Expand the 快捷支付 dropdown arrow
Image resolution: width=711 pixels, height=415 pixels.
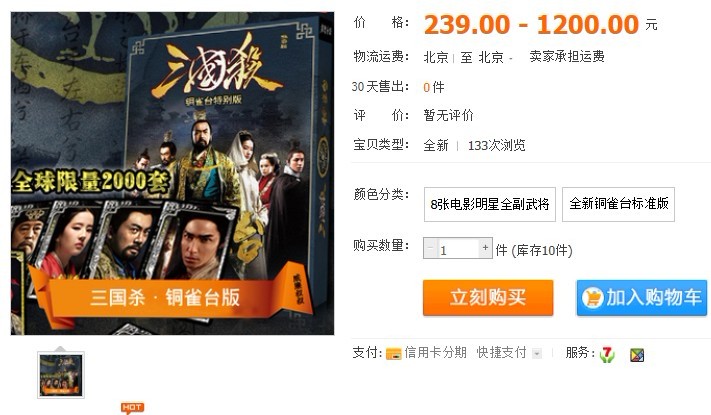coord(537,353)
